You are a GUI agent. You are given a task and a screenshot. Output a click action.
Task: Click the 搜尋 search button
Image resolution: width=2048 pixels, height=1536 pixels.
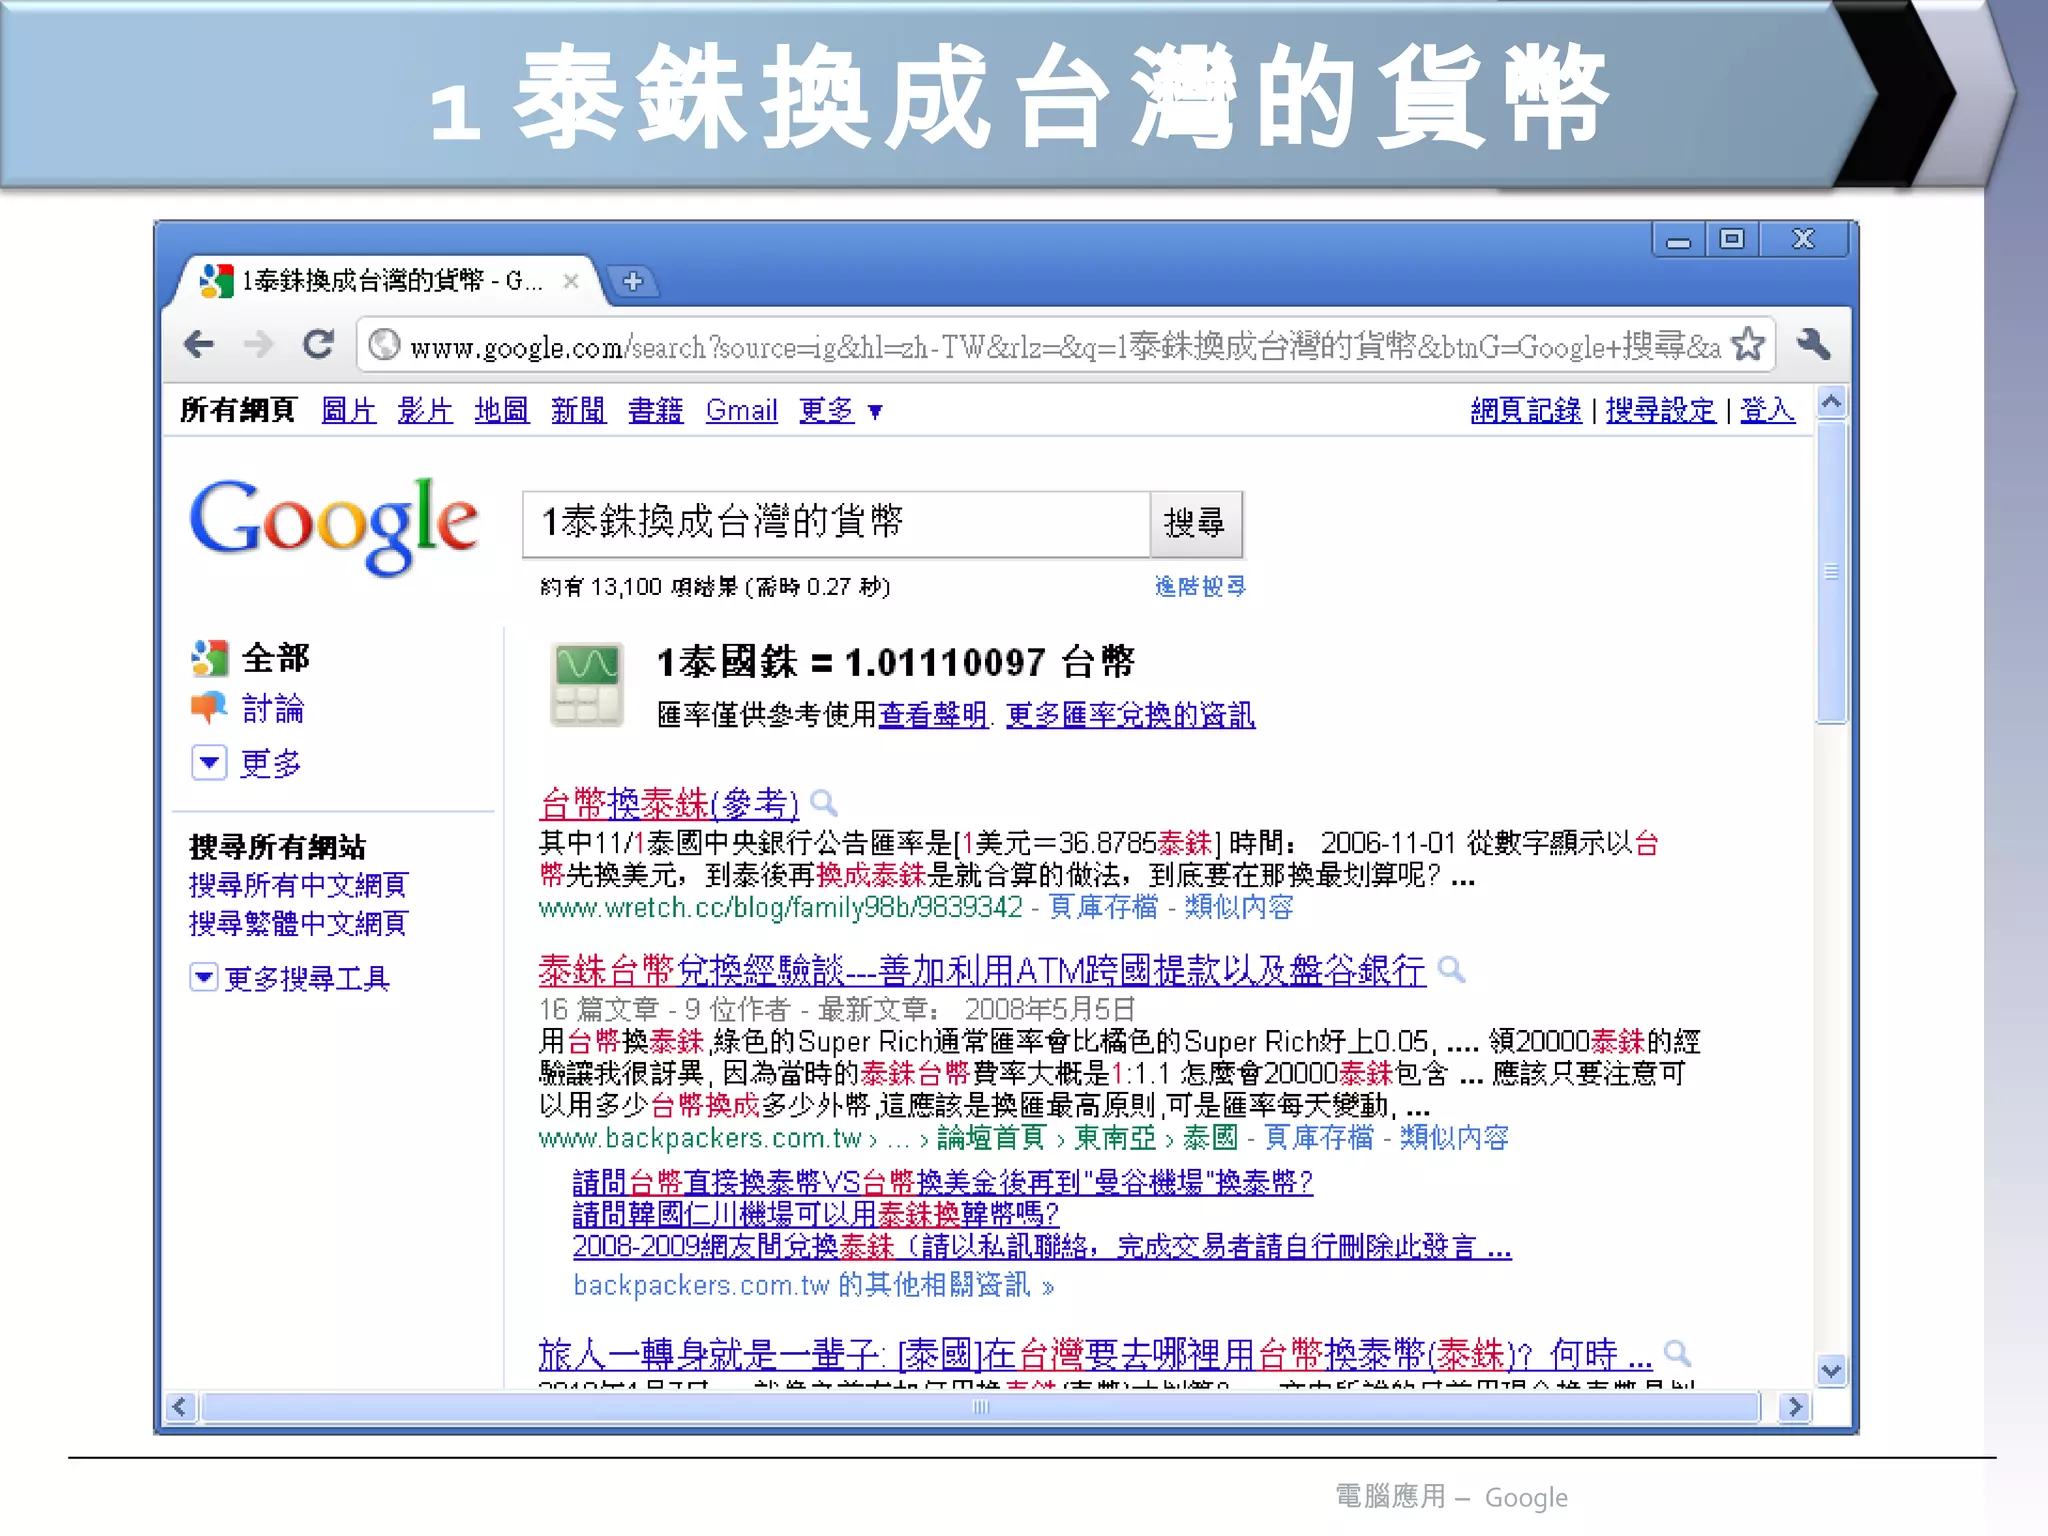pos(1196,523)
